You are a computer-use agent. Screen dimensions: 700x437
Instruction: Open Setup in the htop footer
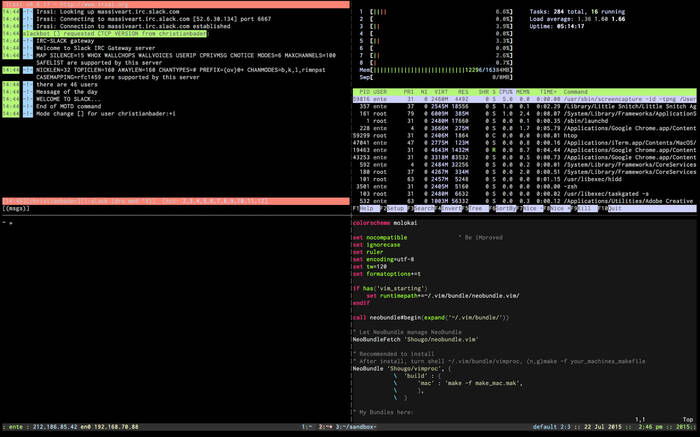click(x=398, y=208)
